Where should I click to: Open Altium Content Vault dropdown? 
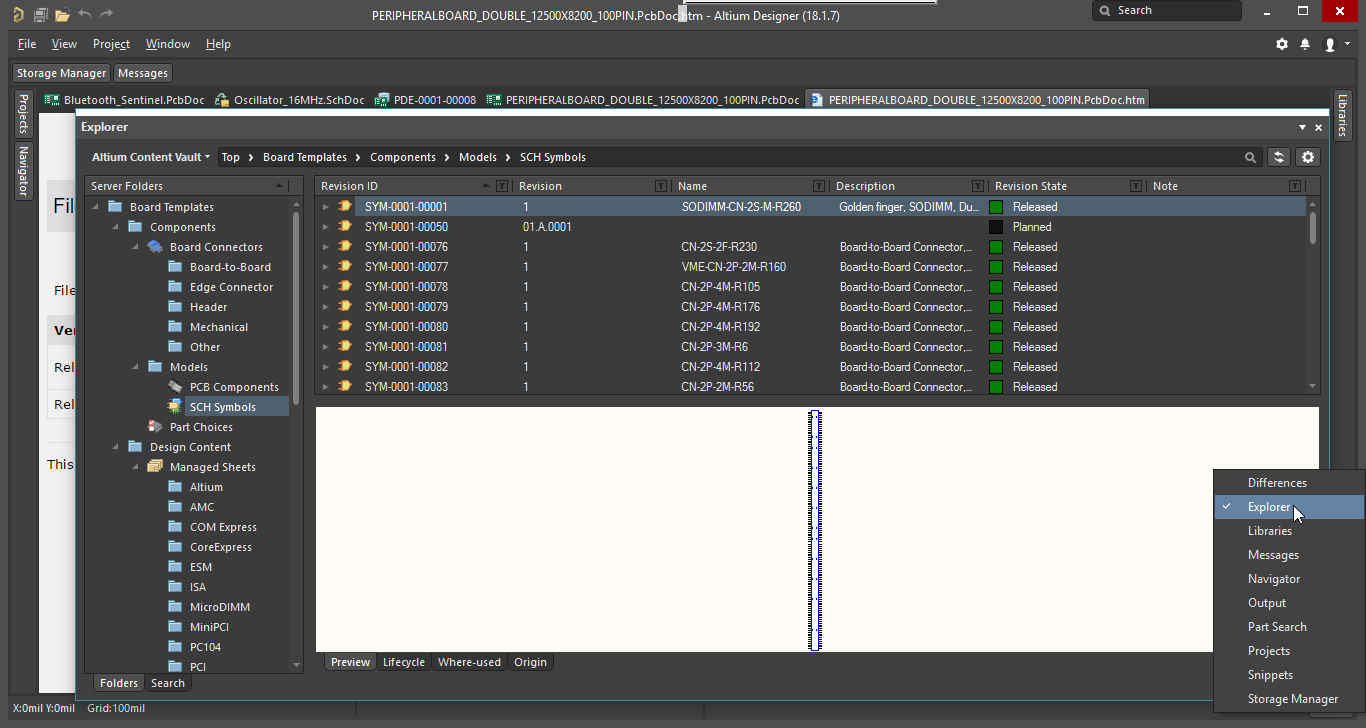(151, 157)
